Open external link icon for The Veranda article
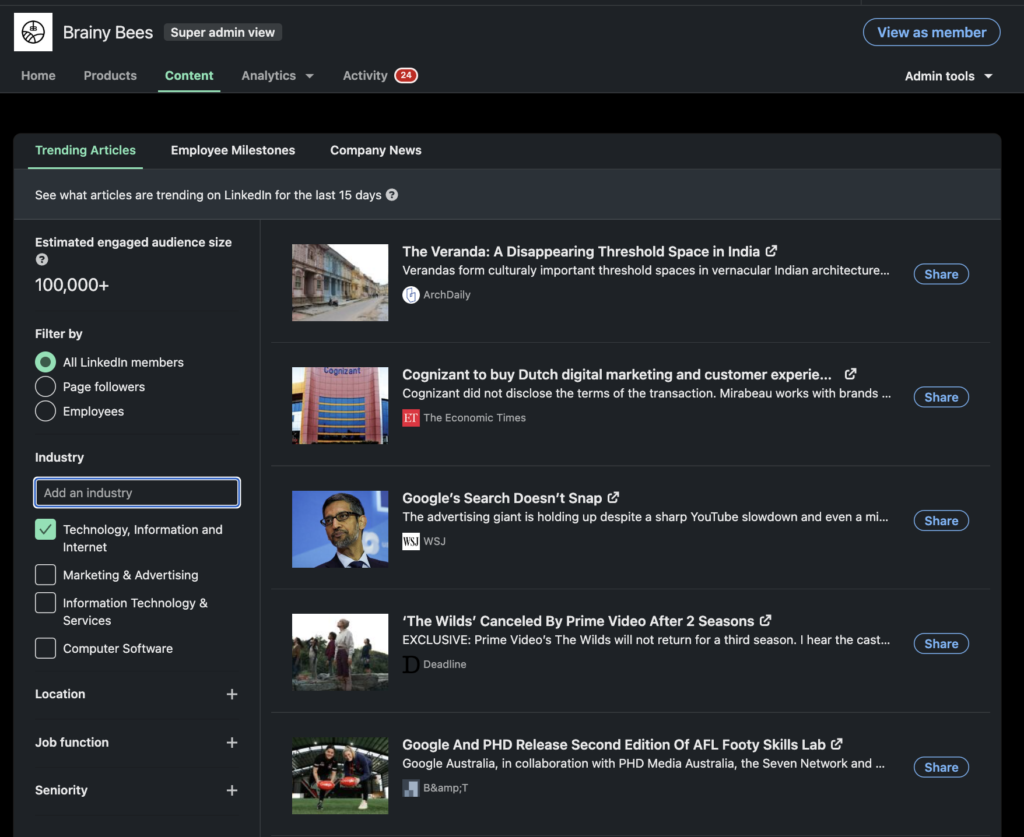1024x837 pixels. tap(771, 251)
